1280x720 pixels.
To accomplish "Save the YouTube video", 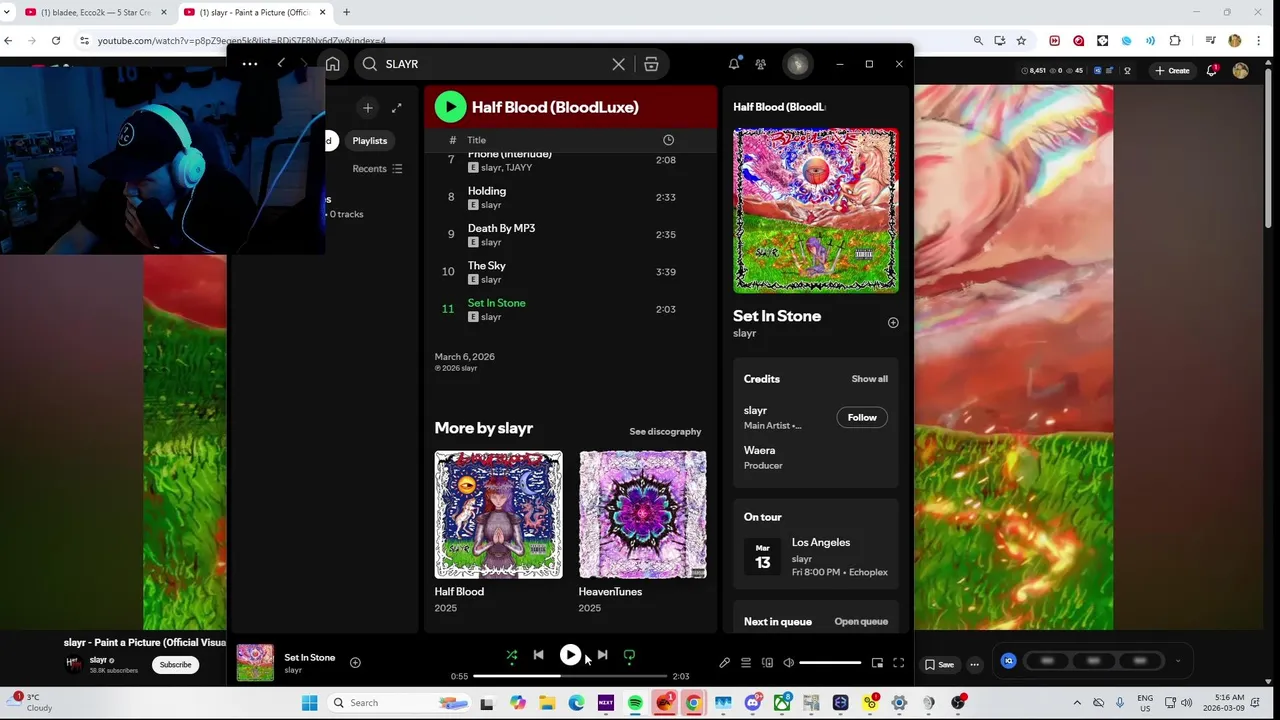I will (x=939, y=665).
